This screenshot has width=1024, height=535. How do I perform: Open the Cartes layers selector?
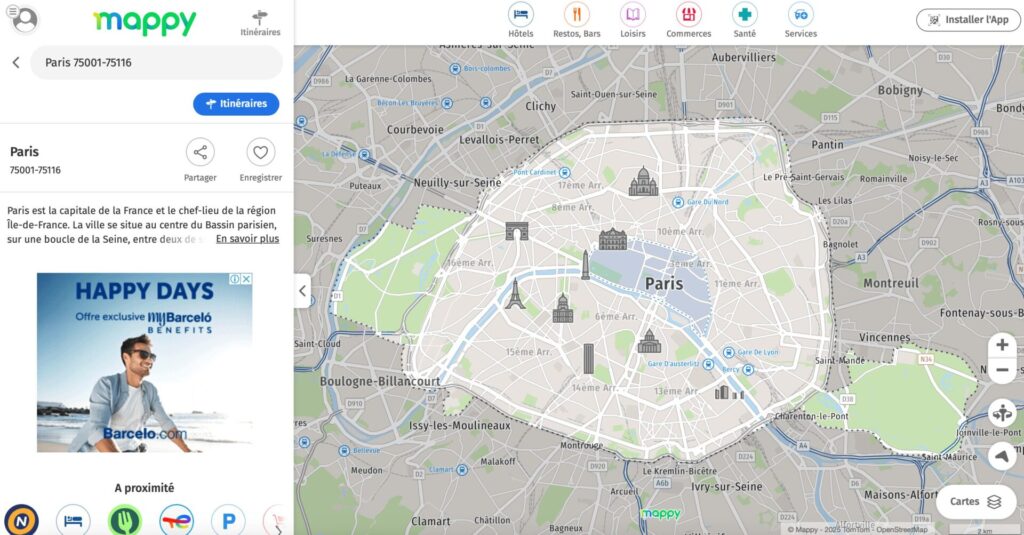[975, 502]
